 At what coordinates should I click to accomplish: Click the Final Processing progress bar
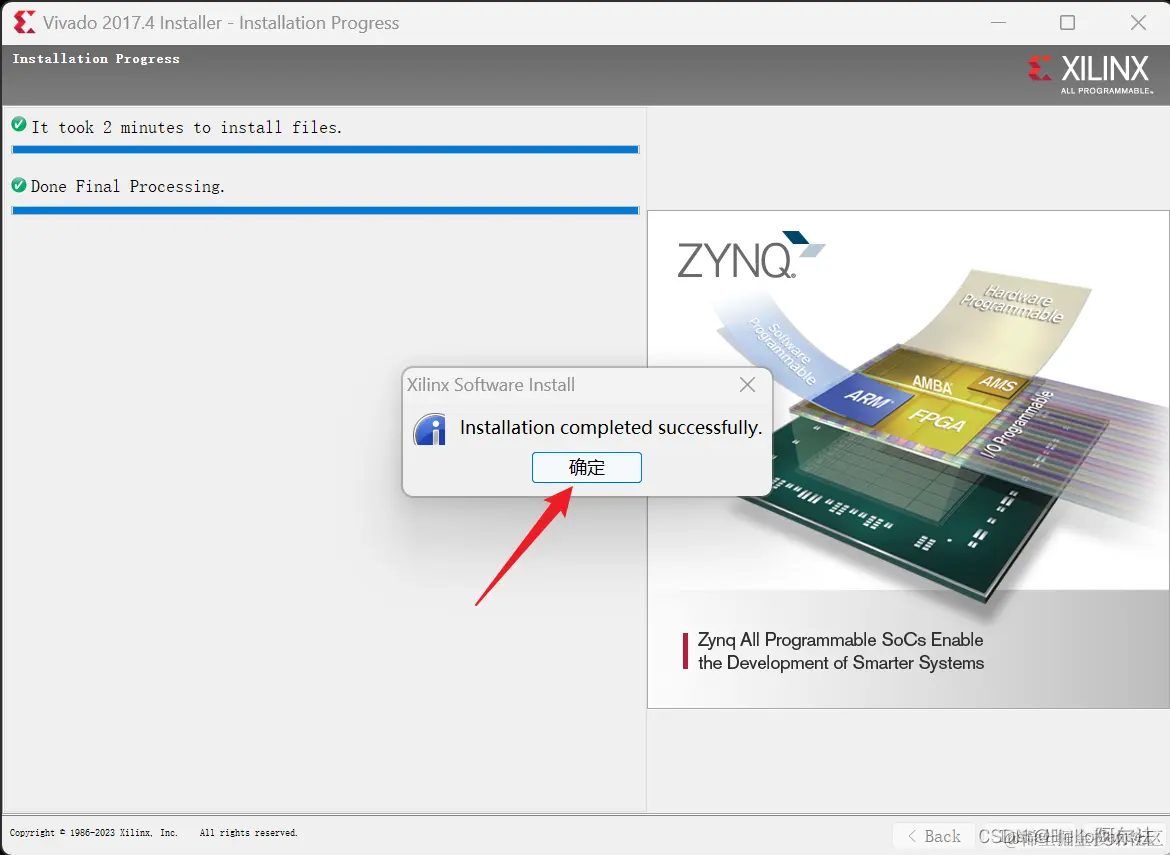point(325,210)
